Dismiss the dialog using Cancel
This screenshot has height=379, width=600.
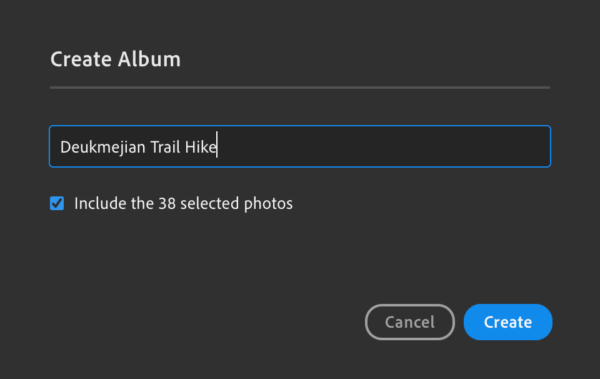410,322
